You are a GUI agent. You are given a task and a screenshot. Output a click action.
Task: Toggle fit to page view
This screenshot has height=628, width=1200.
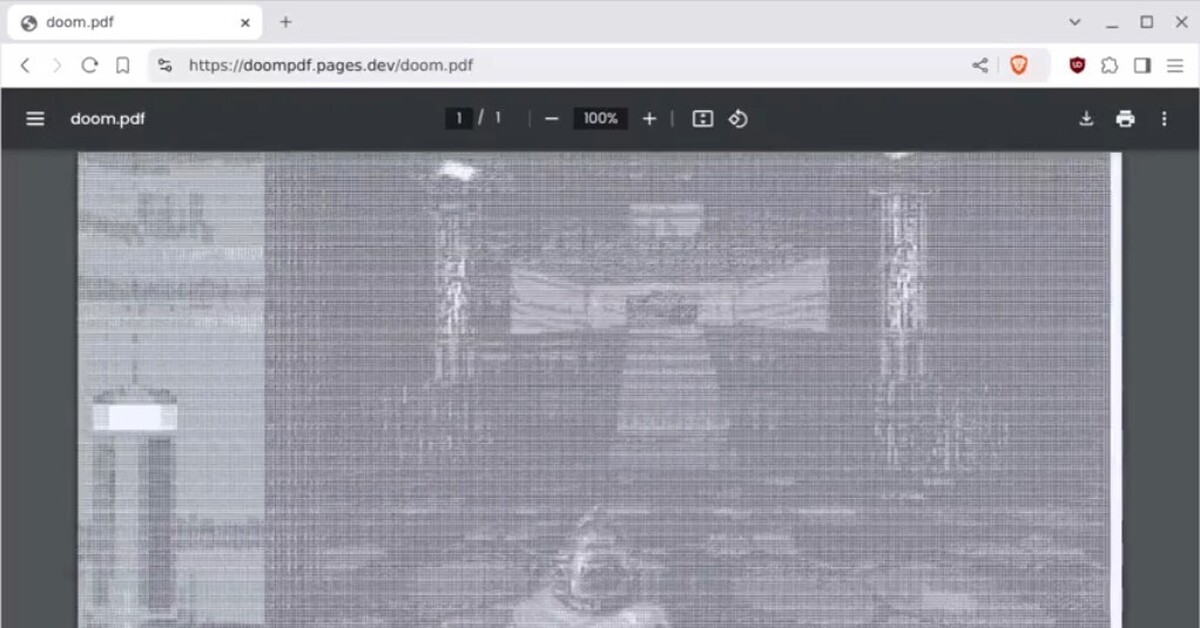click(703, 119)
